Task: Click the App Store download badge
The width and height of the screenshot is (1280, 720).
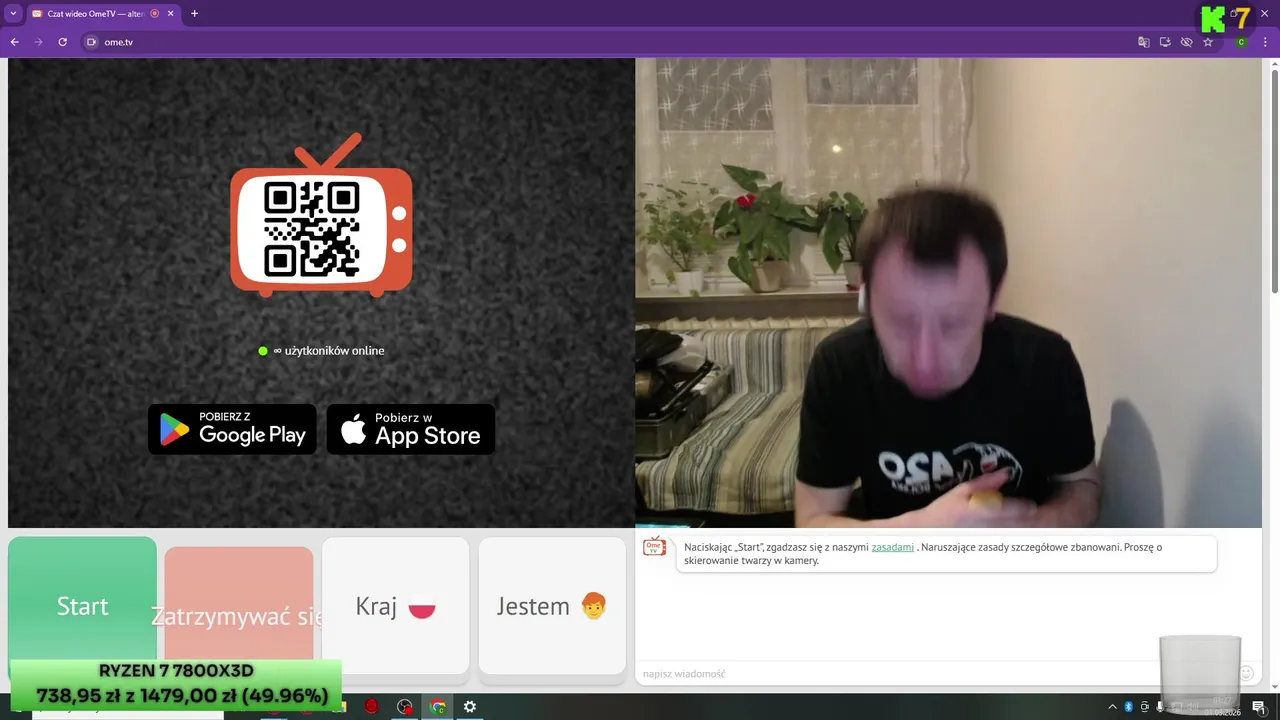Action: click(x=411, y=429)
